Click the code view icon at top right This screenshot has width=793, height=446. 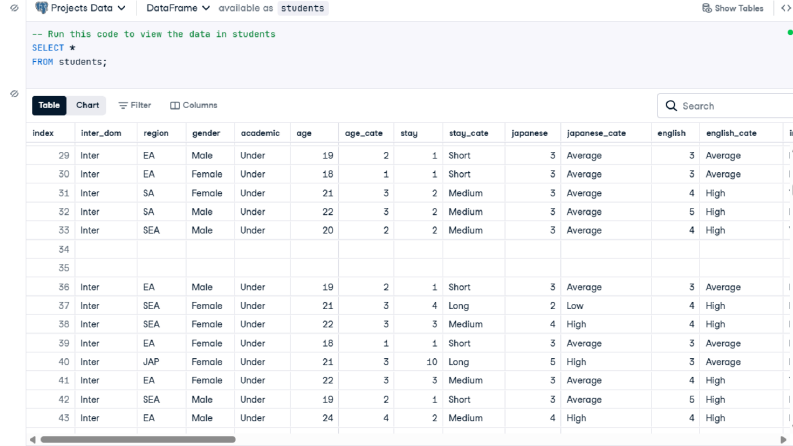pos(786,8)
